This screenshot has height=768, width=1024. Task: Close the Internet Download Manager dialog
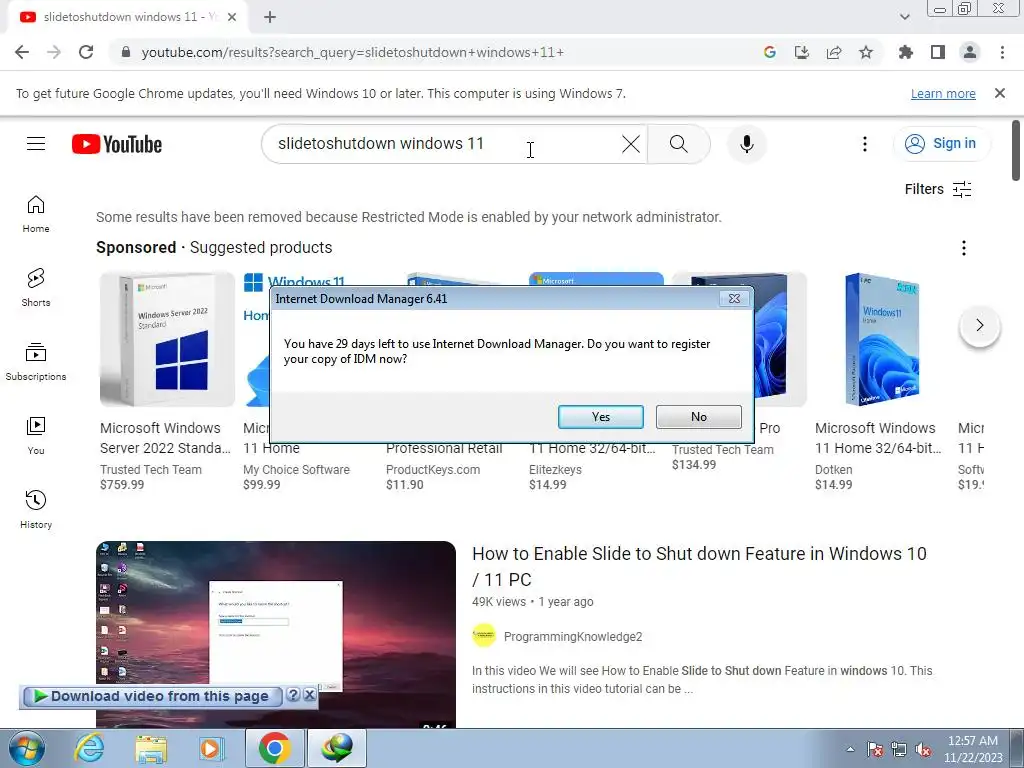(734, 298)
